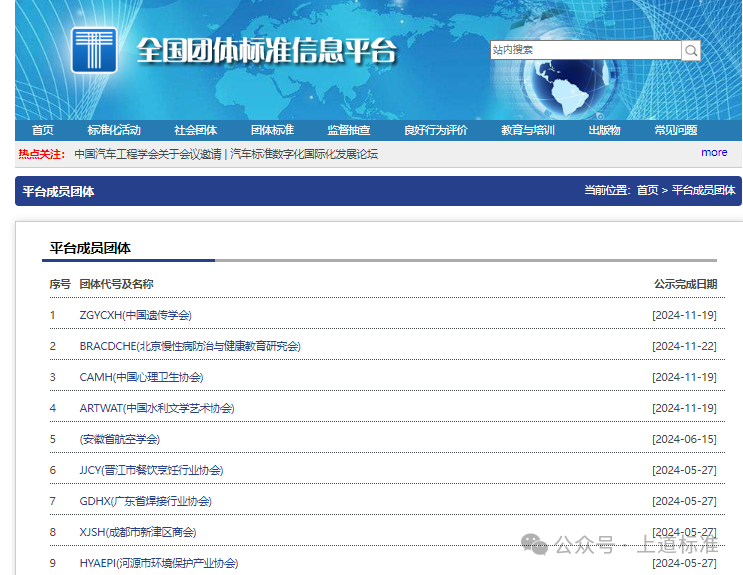743x575 pixels.
Task: Open (安徽省航空学会) entry
Action: tap(119, 439)
